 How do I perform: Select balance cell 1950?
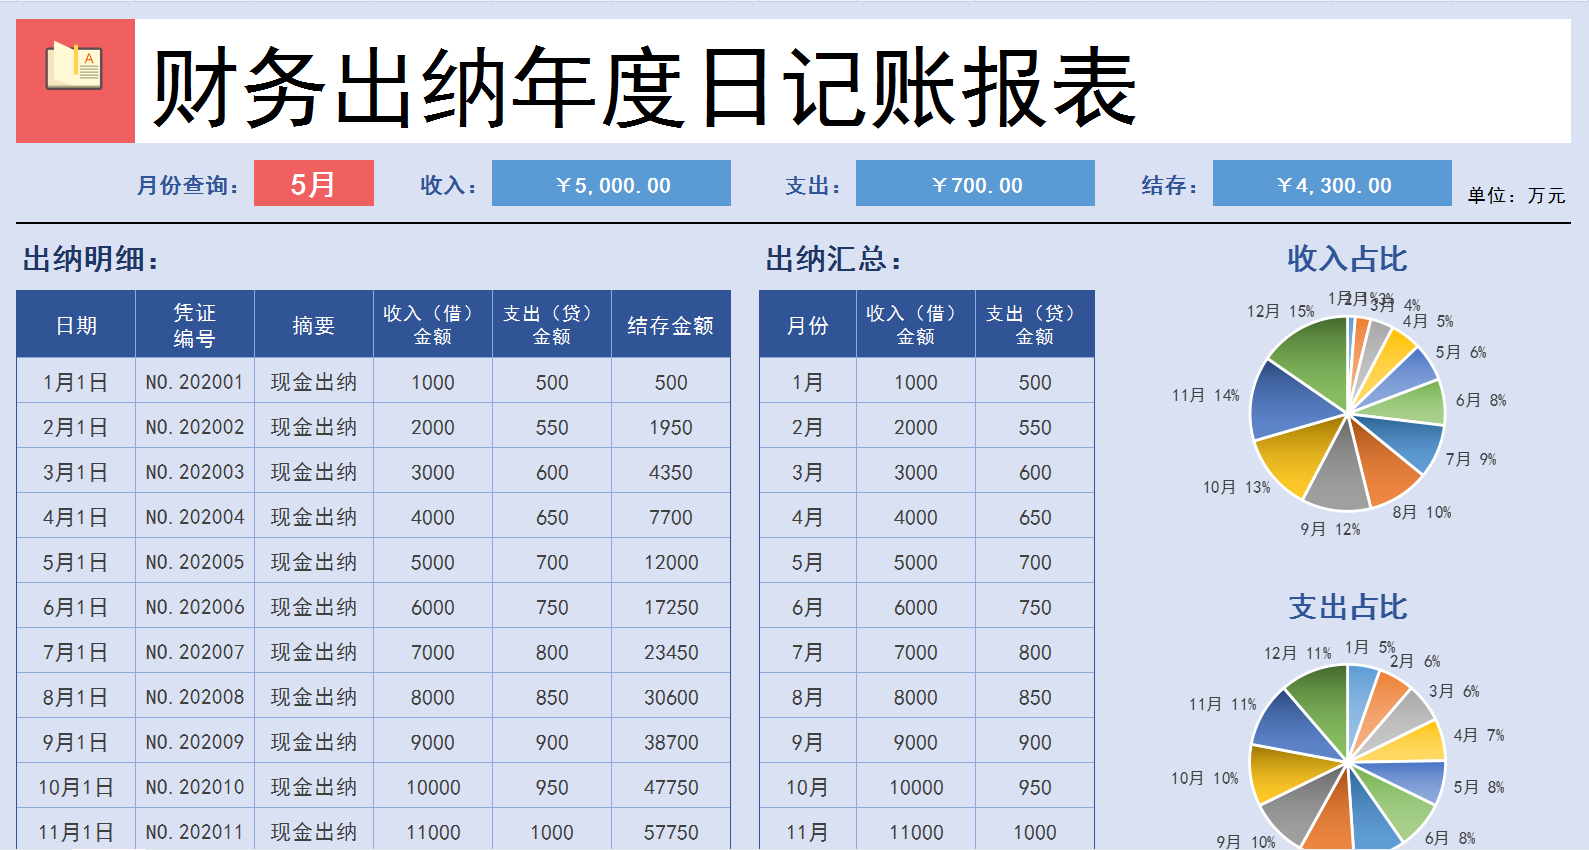pos(671,427)
